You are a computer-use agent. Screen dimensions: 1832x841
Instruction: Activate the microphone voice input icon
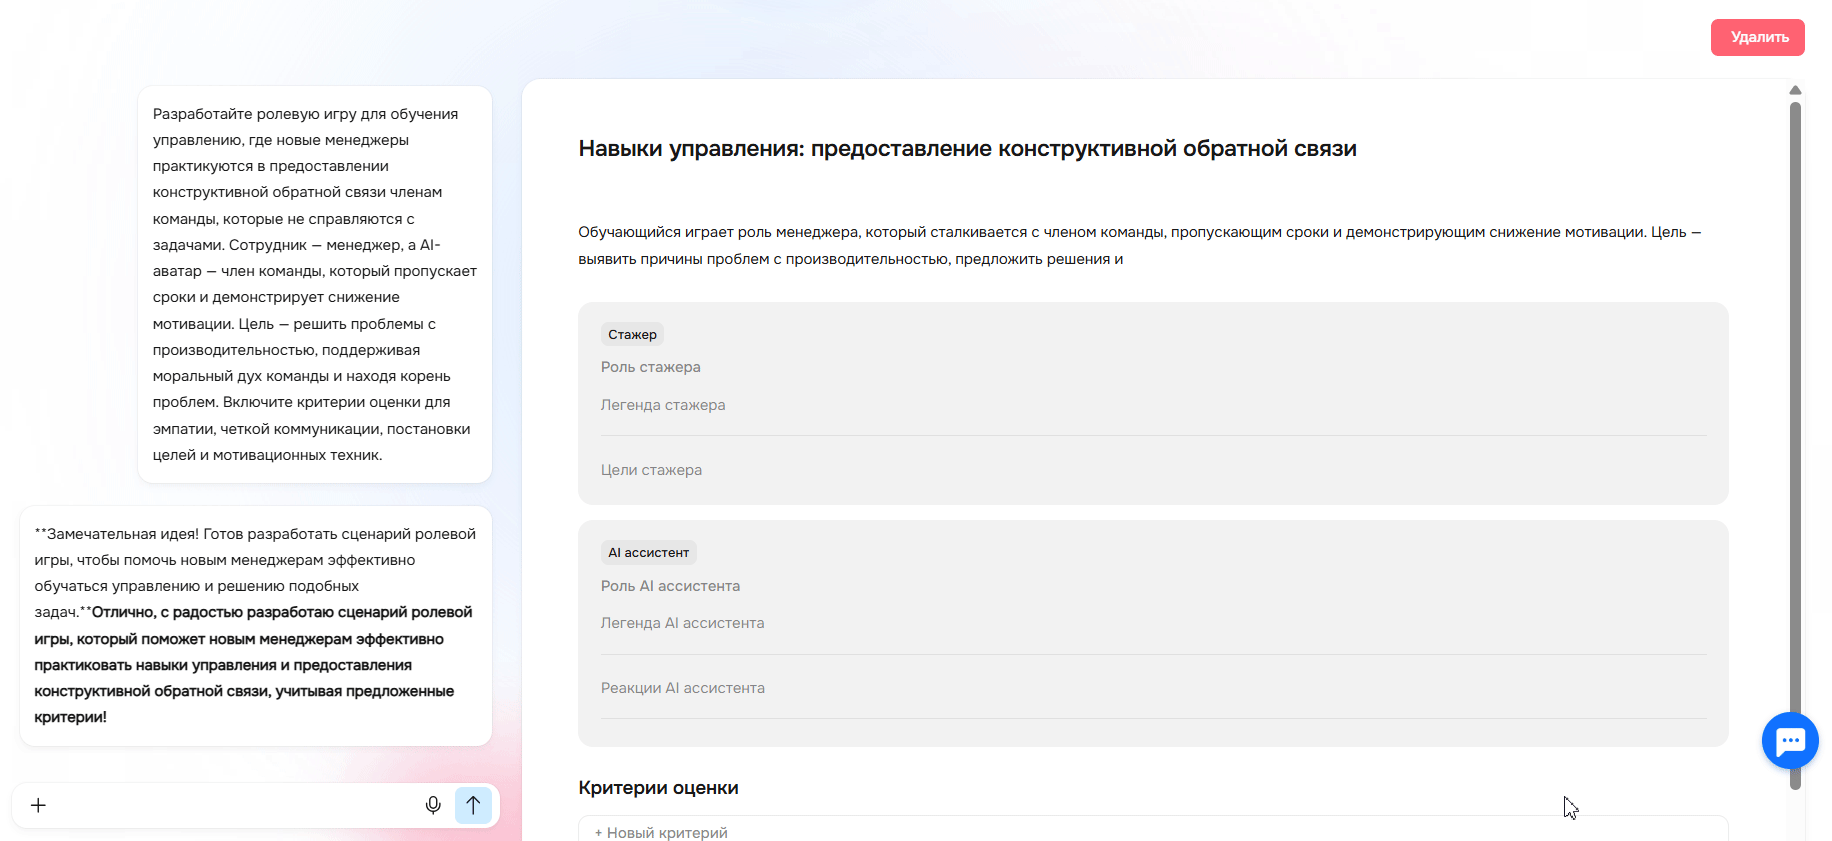coord(433,805)
